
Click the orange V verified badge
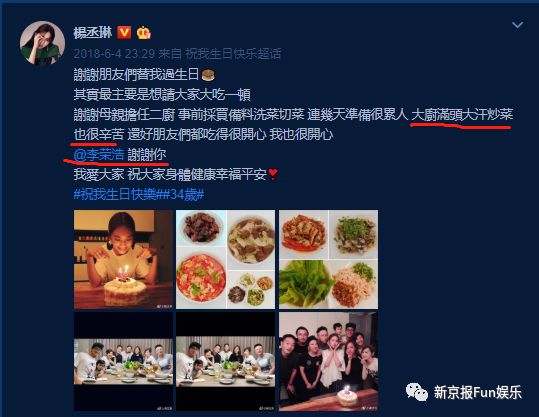[124, 33]
